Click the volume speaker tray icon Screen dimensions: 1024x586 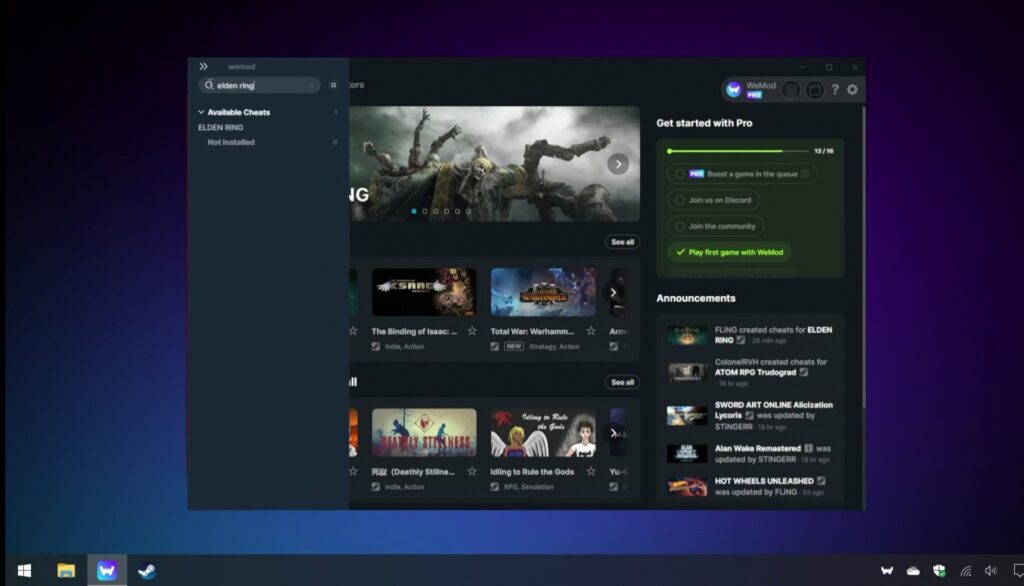[x=991, y=570]
